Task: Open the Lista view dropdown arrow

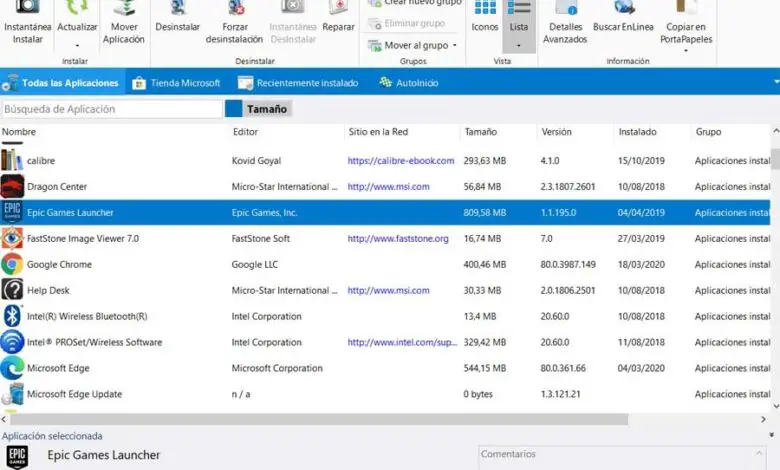Action: pyautogui.click(x=518, y=46)
